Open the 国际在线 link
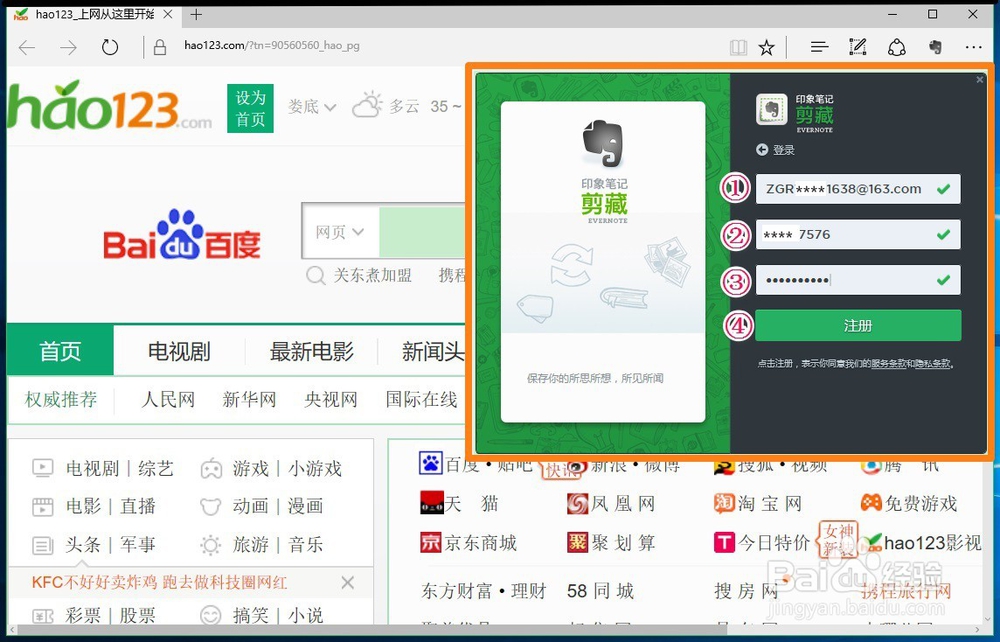The width and height of the screenshot is (1000, 642). click(421, 400)
